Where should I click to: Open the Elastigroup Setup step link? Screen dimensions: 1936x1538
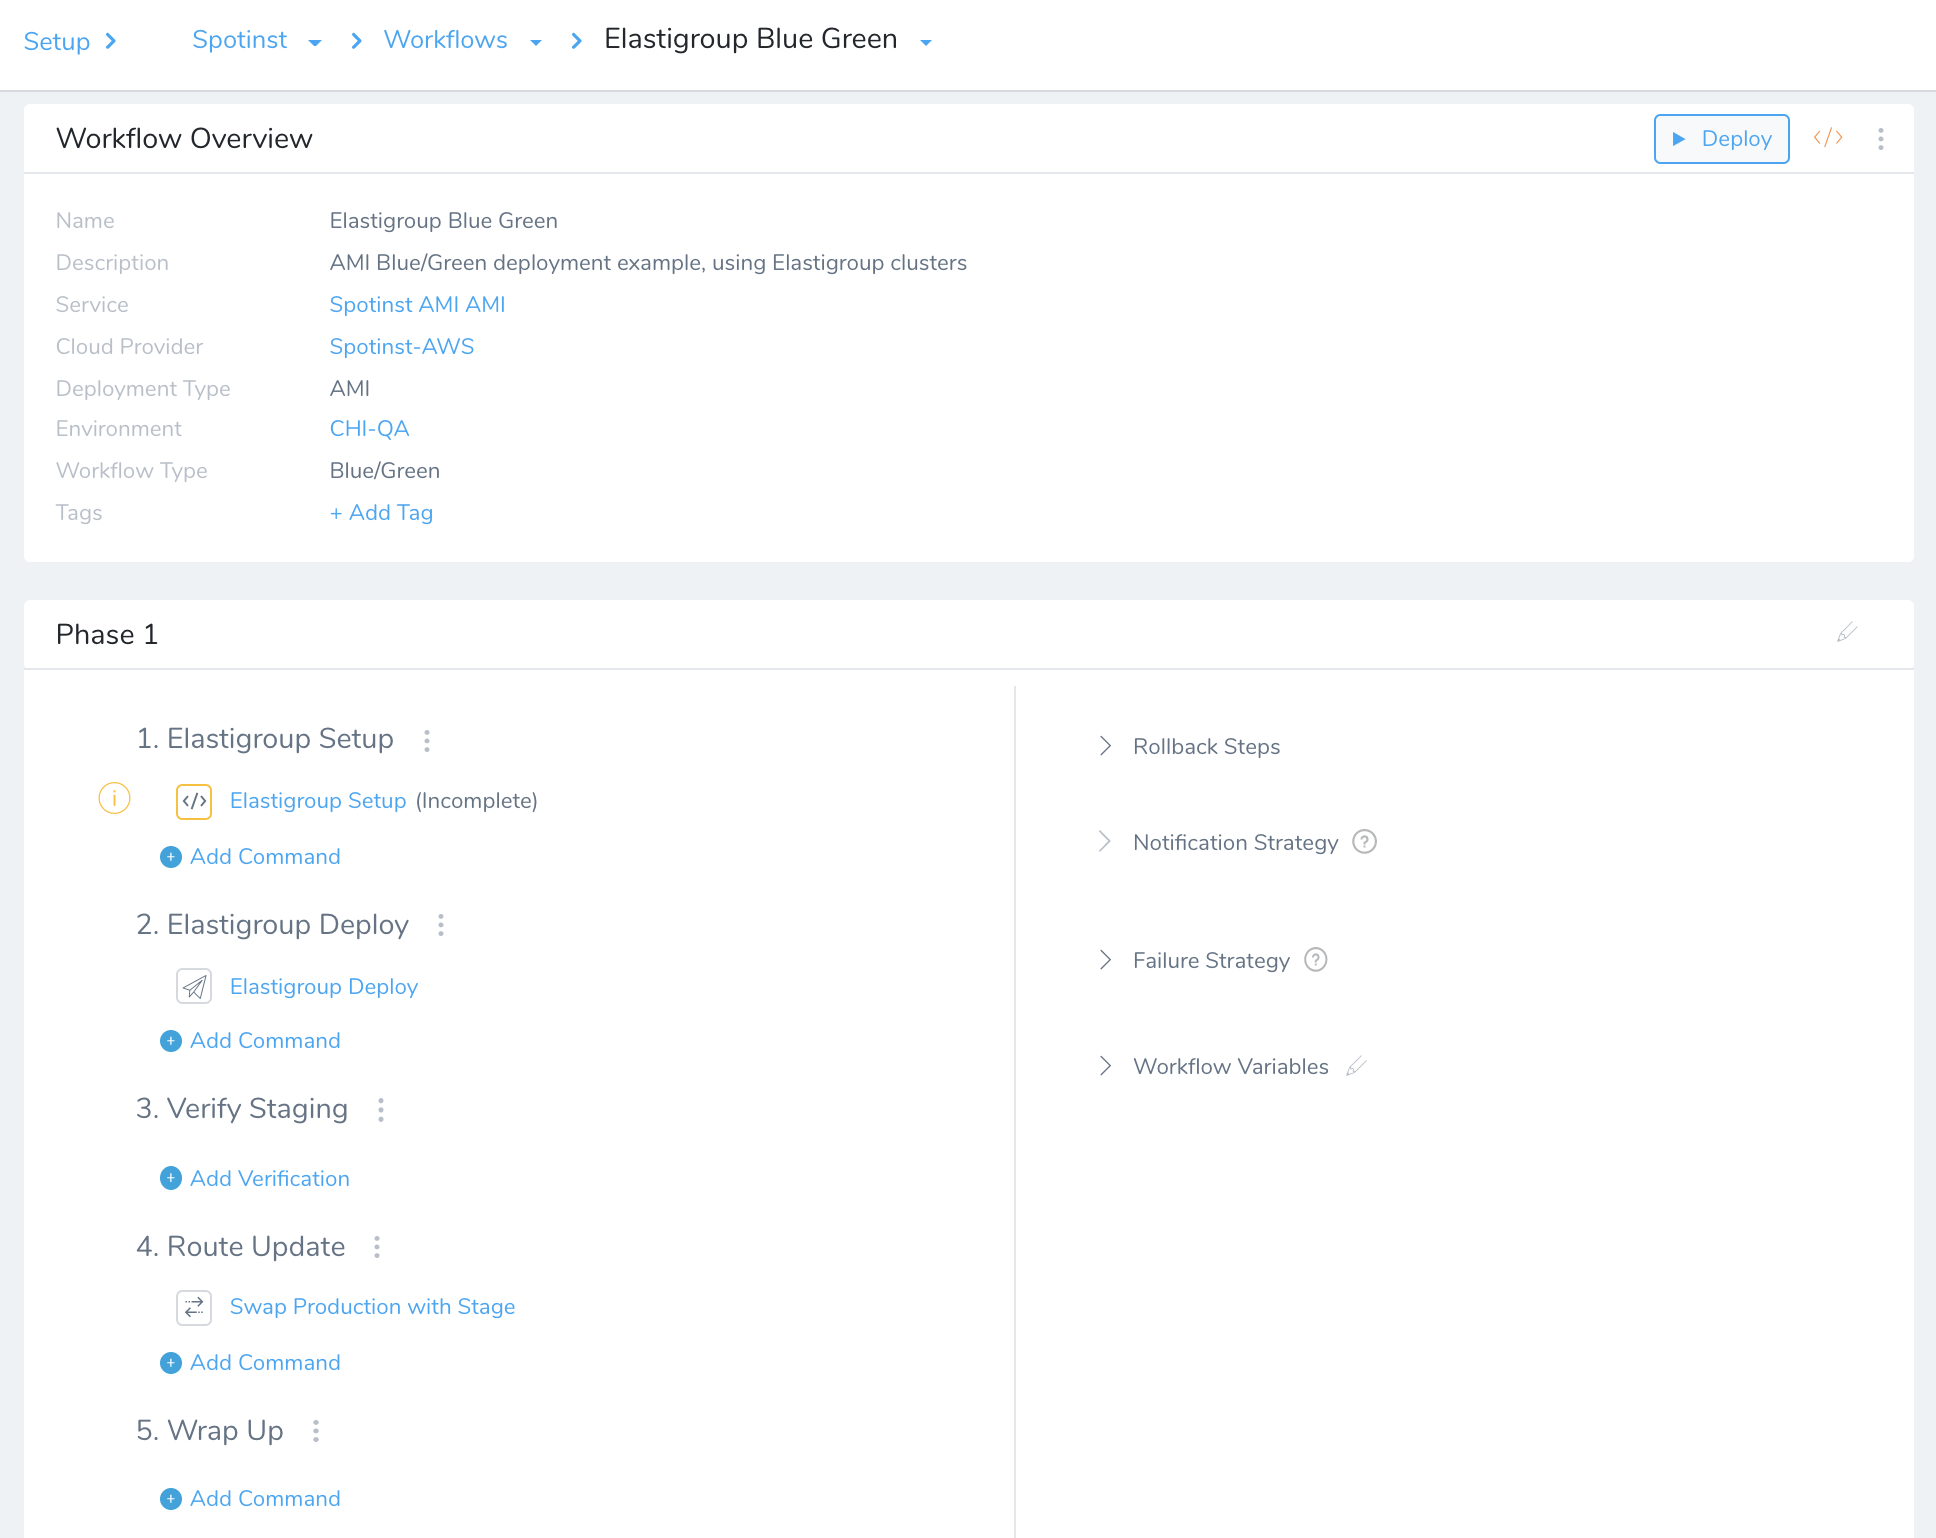coord(318,800)
